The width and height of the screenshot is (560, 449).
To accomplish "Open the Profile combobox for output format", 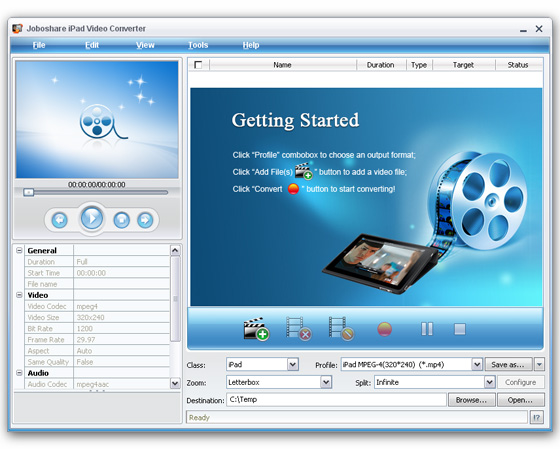I will click(477, 364).
